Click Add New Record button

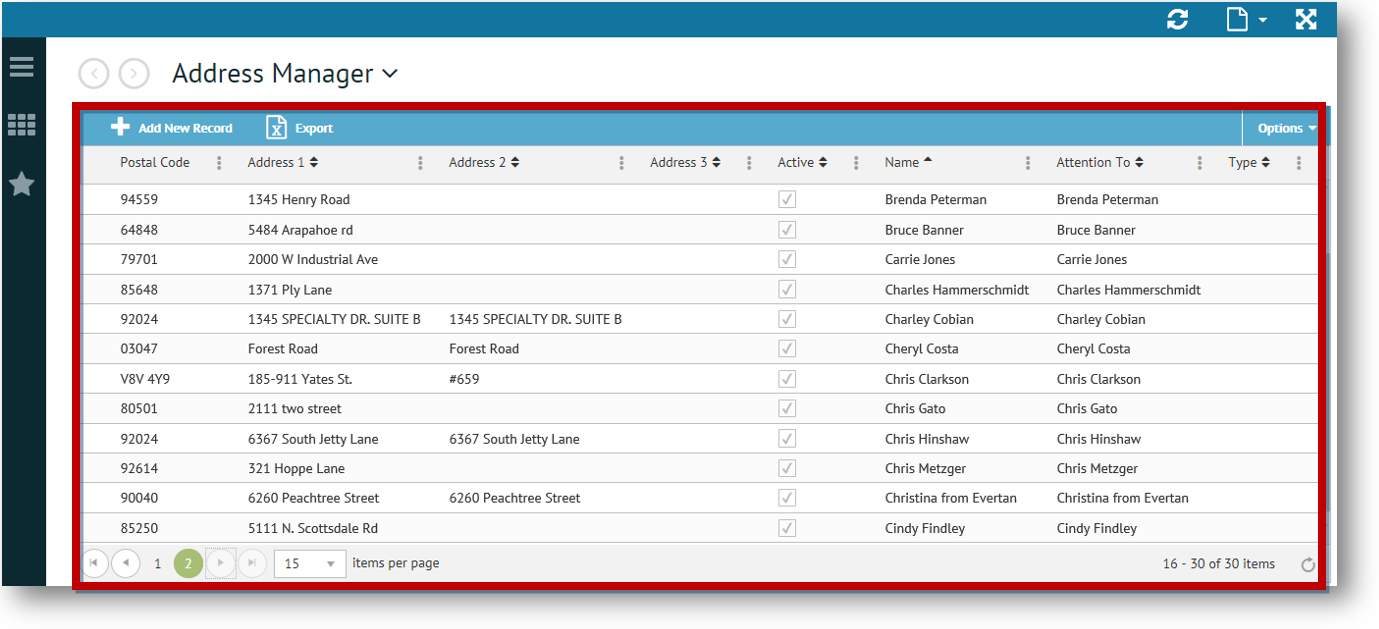(x=172, y=128)
